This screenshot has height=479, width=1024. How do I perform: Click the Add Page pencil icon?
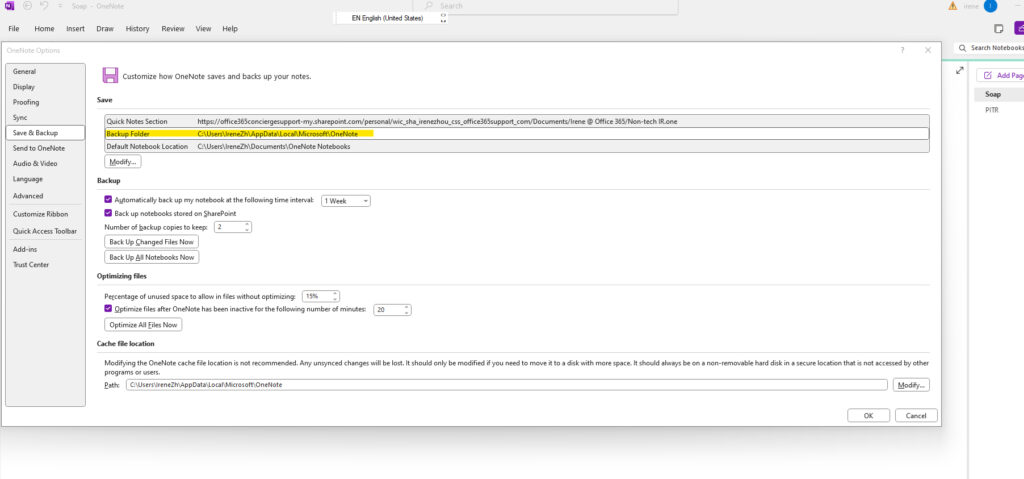tap(987, 75)
